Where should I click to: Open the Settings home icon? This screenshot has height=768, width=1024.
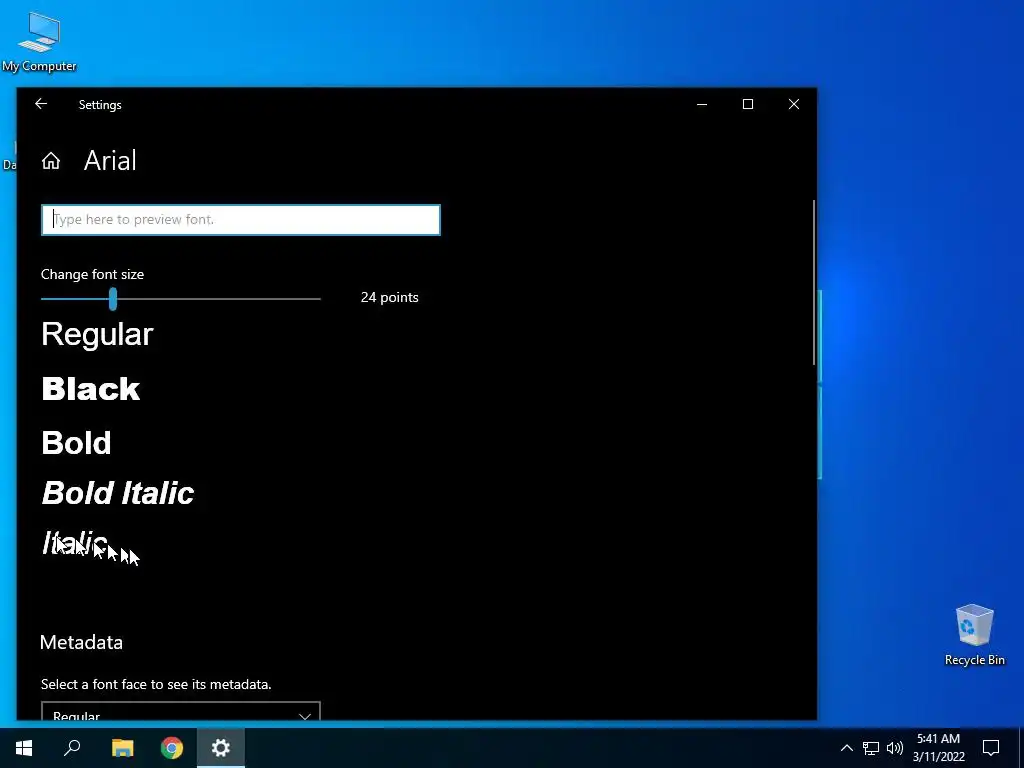point(51,161)
